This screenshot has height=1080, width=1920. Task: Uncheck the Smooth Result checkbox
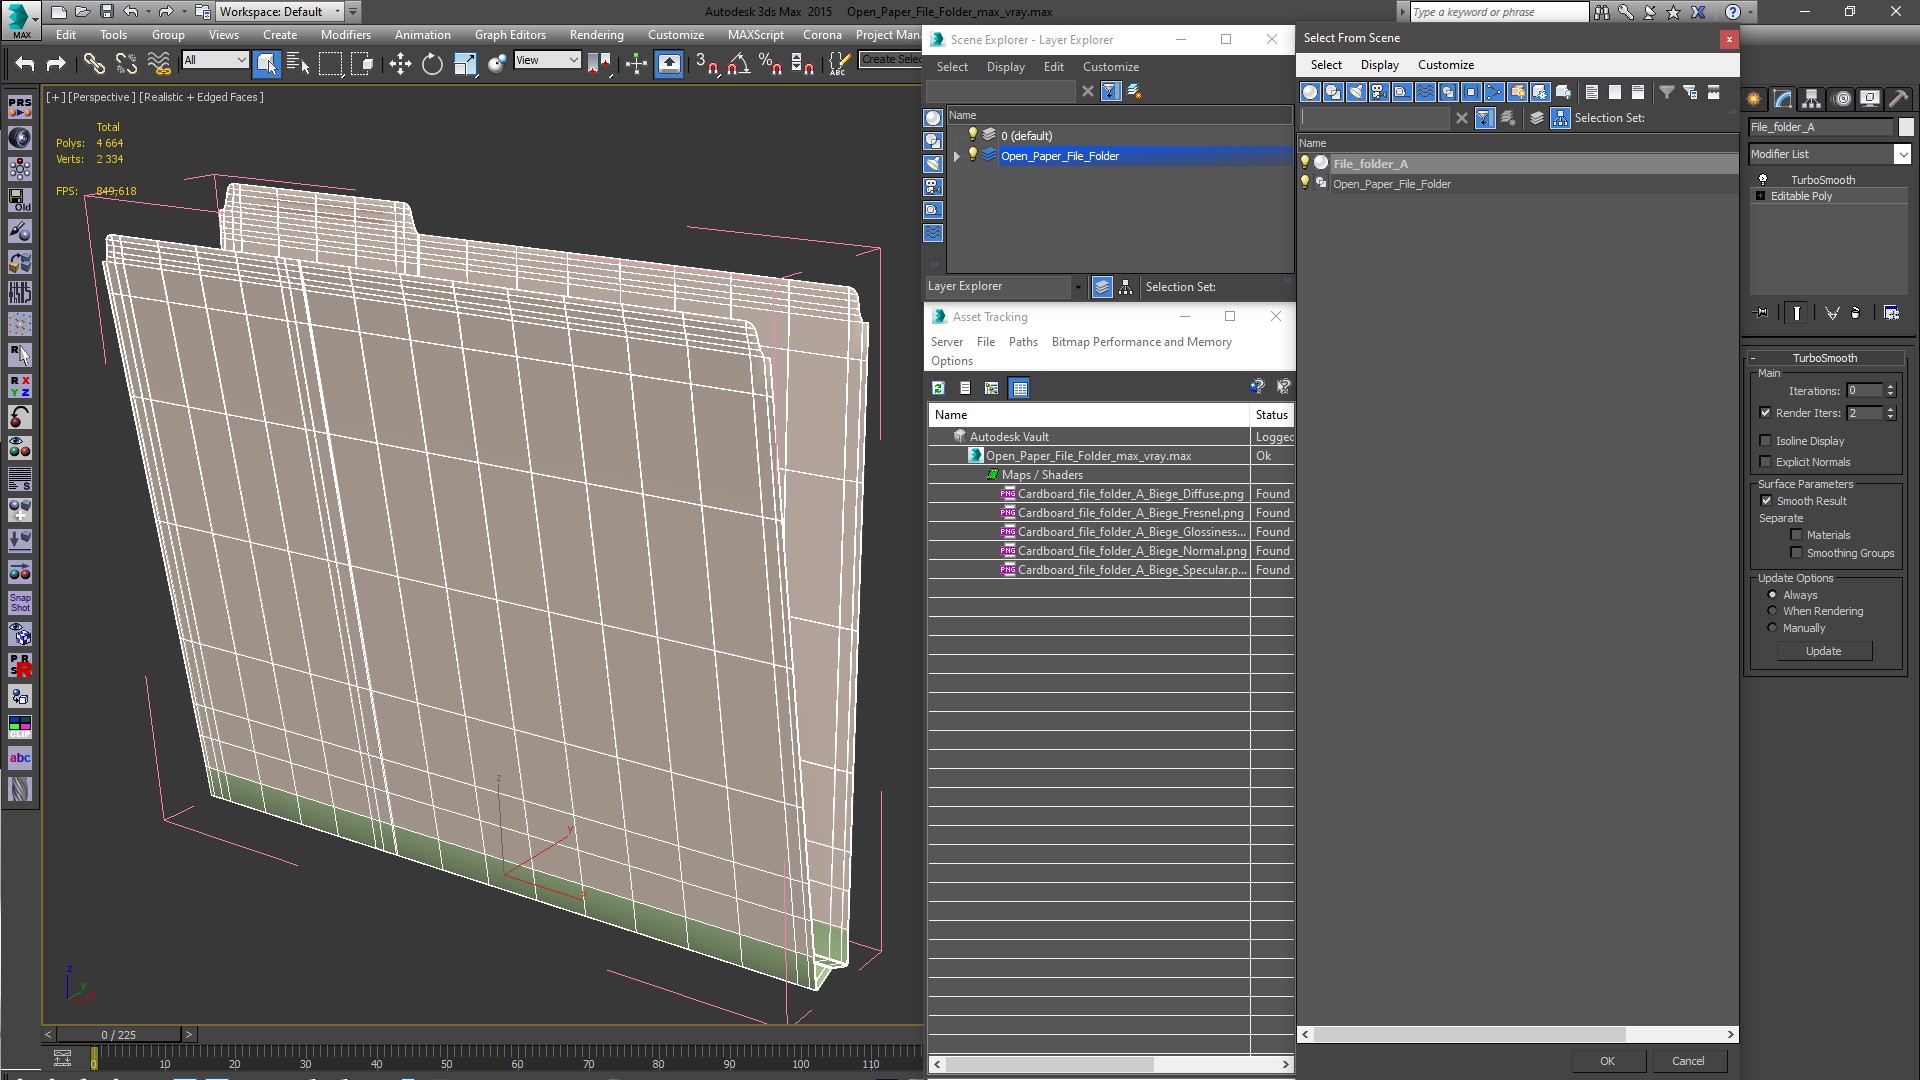(1766, 501)
